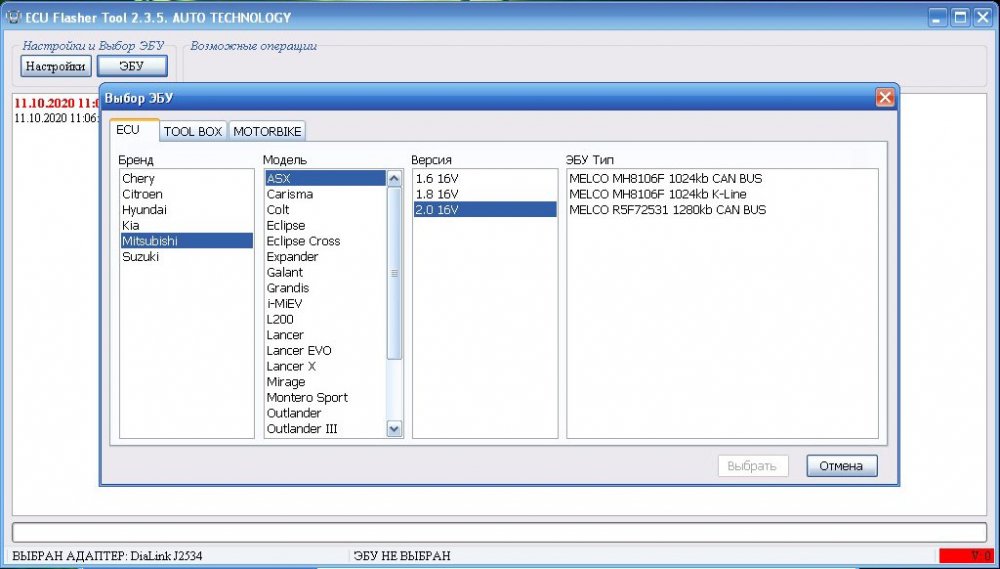Select Grandis model

325,288
